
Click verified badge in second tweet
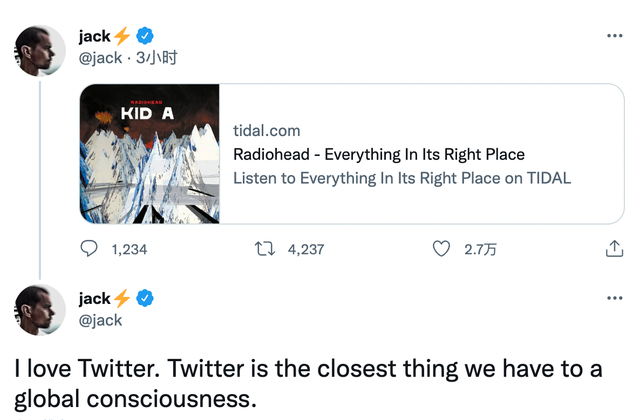pyautogui.click(x=146, y=299)
